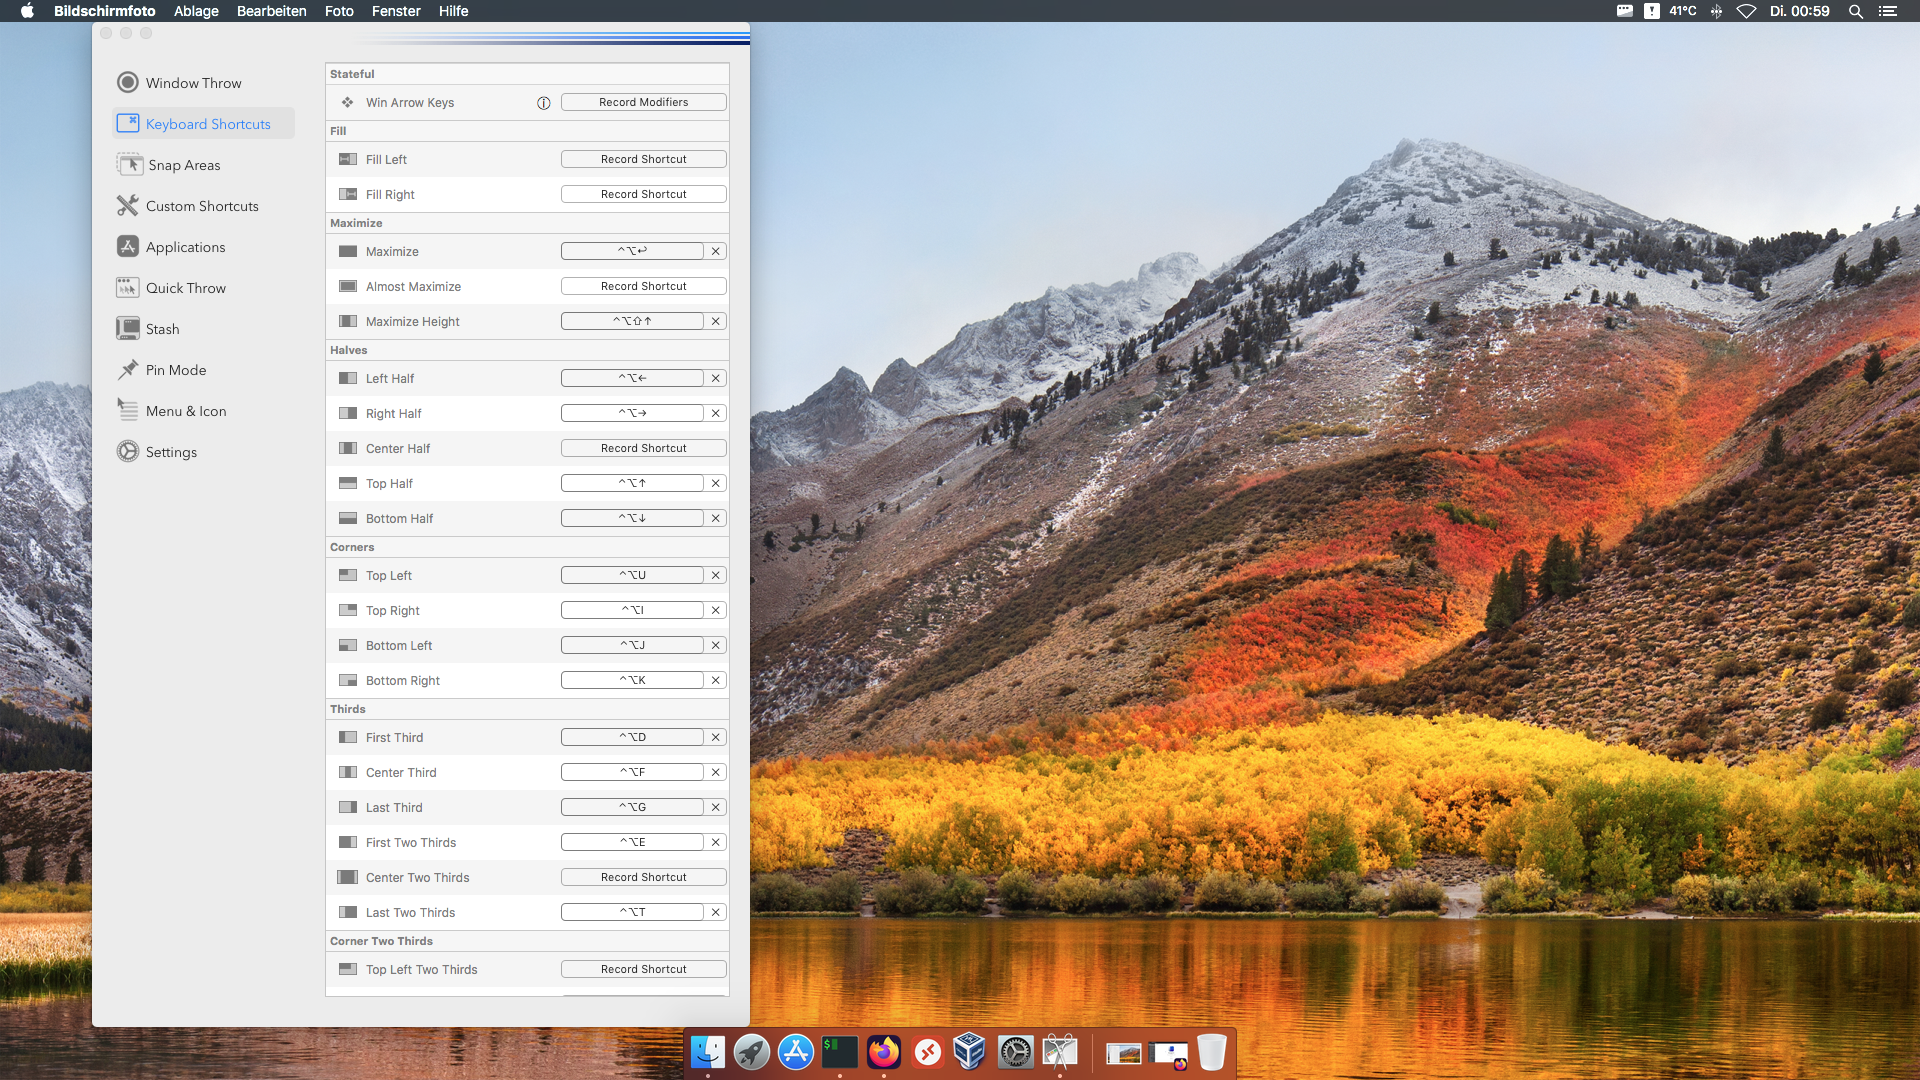Clear the Maximize shortcut

[716, 251]
